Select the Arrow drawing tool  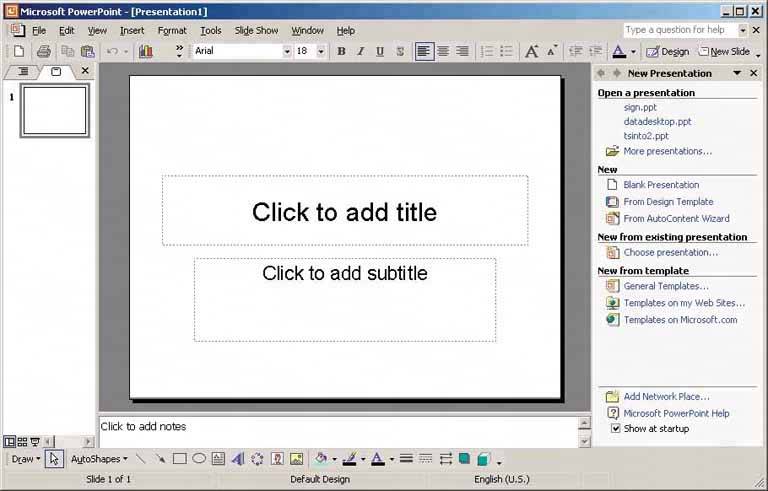(x=160, y=459)
